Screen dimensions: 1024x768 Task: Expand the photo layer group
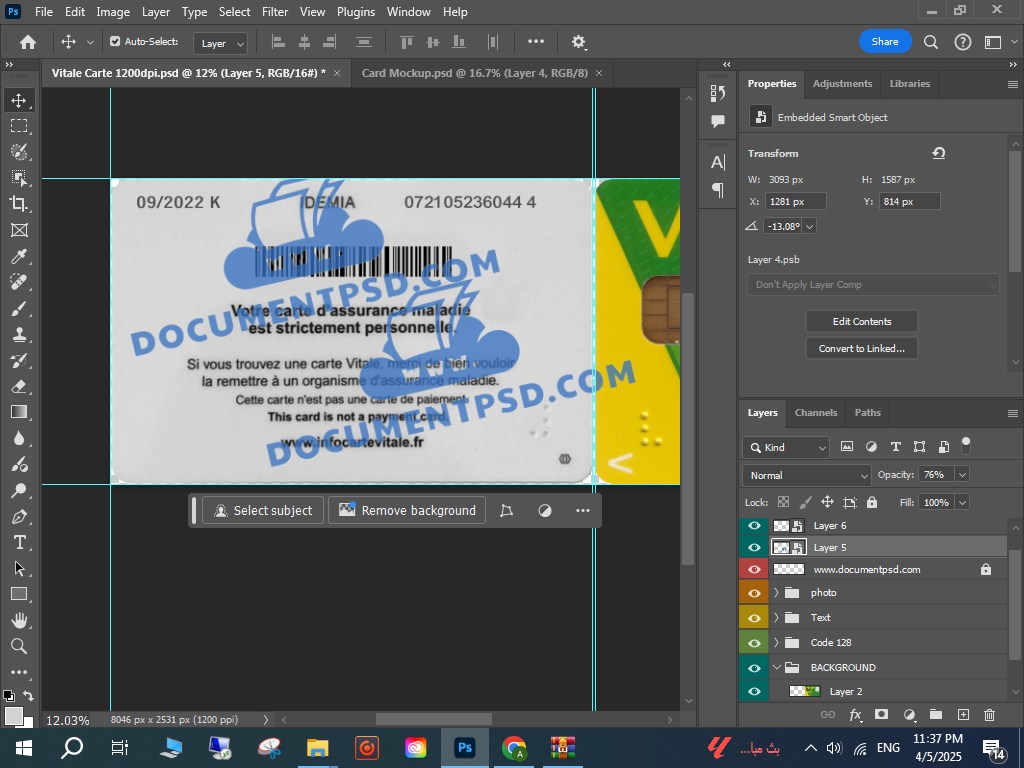pyautogui.click(x=776, y=593)
